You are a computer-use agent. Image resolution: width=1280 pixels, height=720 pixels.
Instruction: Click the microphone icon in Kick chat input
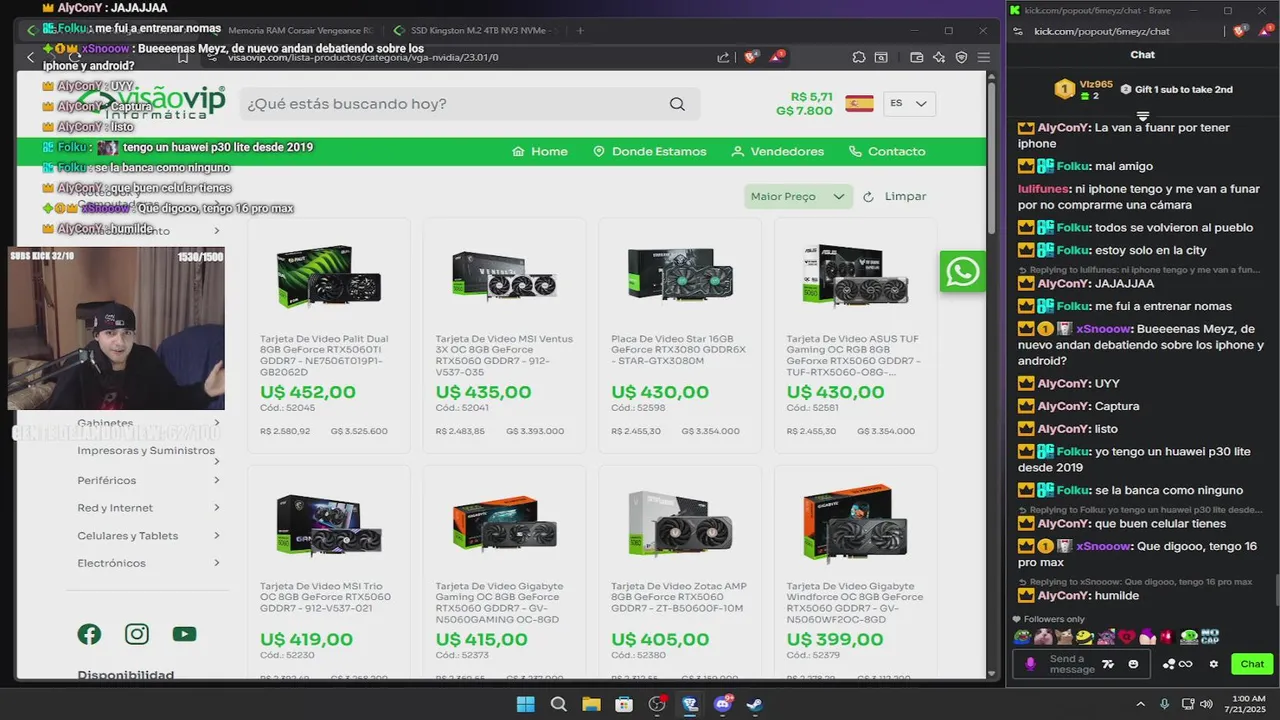coord(1031,664)
